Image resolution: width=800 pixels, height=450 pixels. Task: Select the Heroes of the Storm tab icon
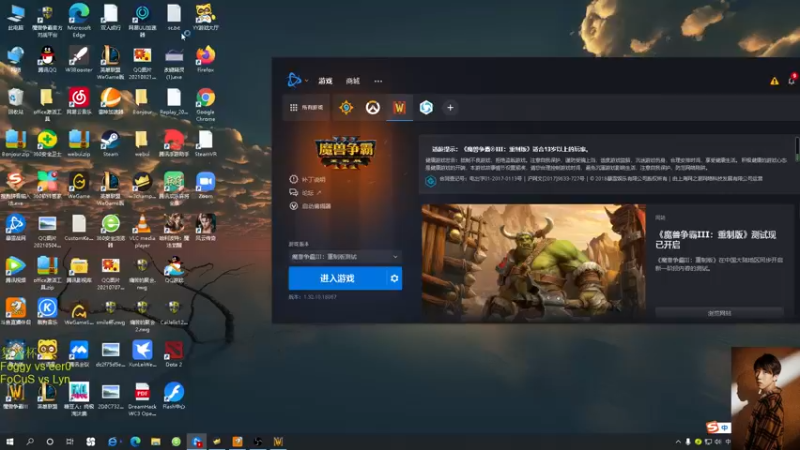click(x=426, y=107)
